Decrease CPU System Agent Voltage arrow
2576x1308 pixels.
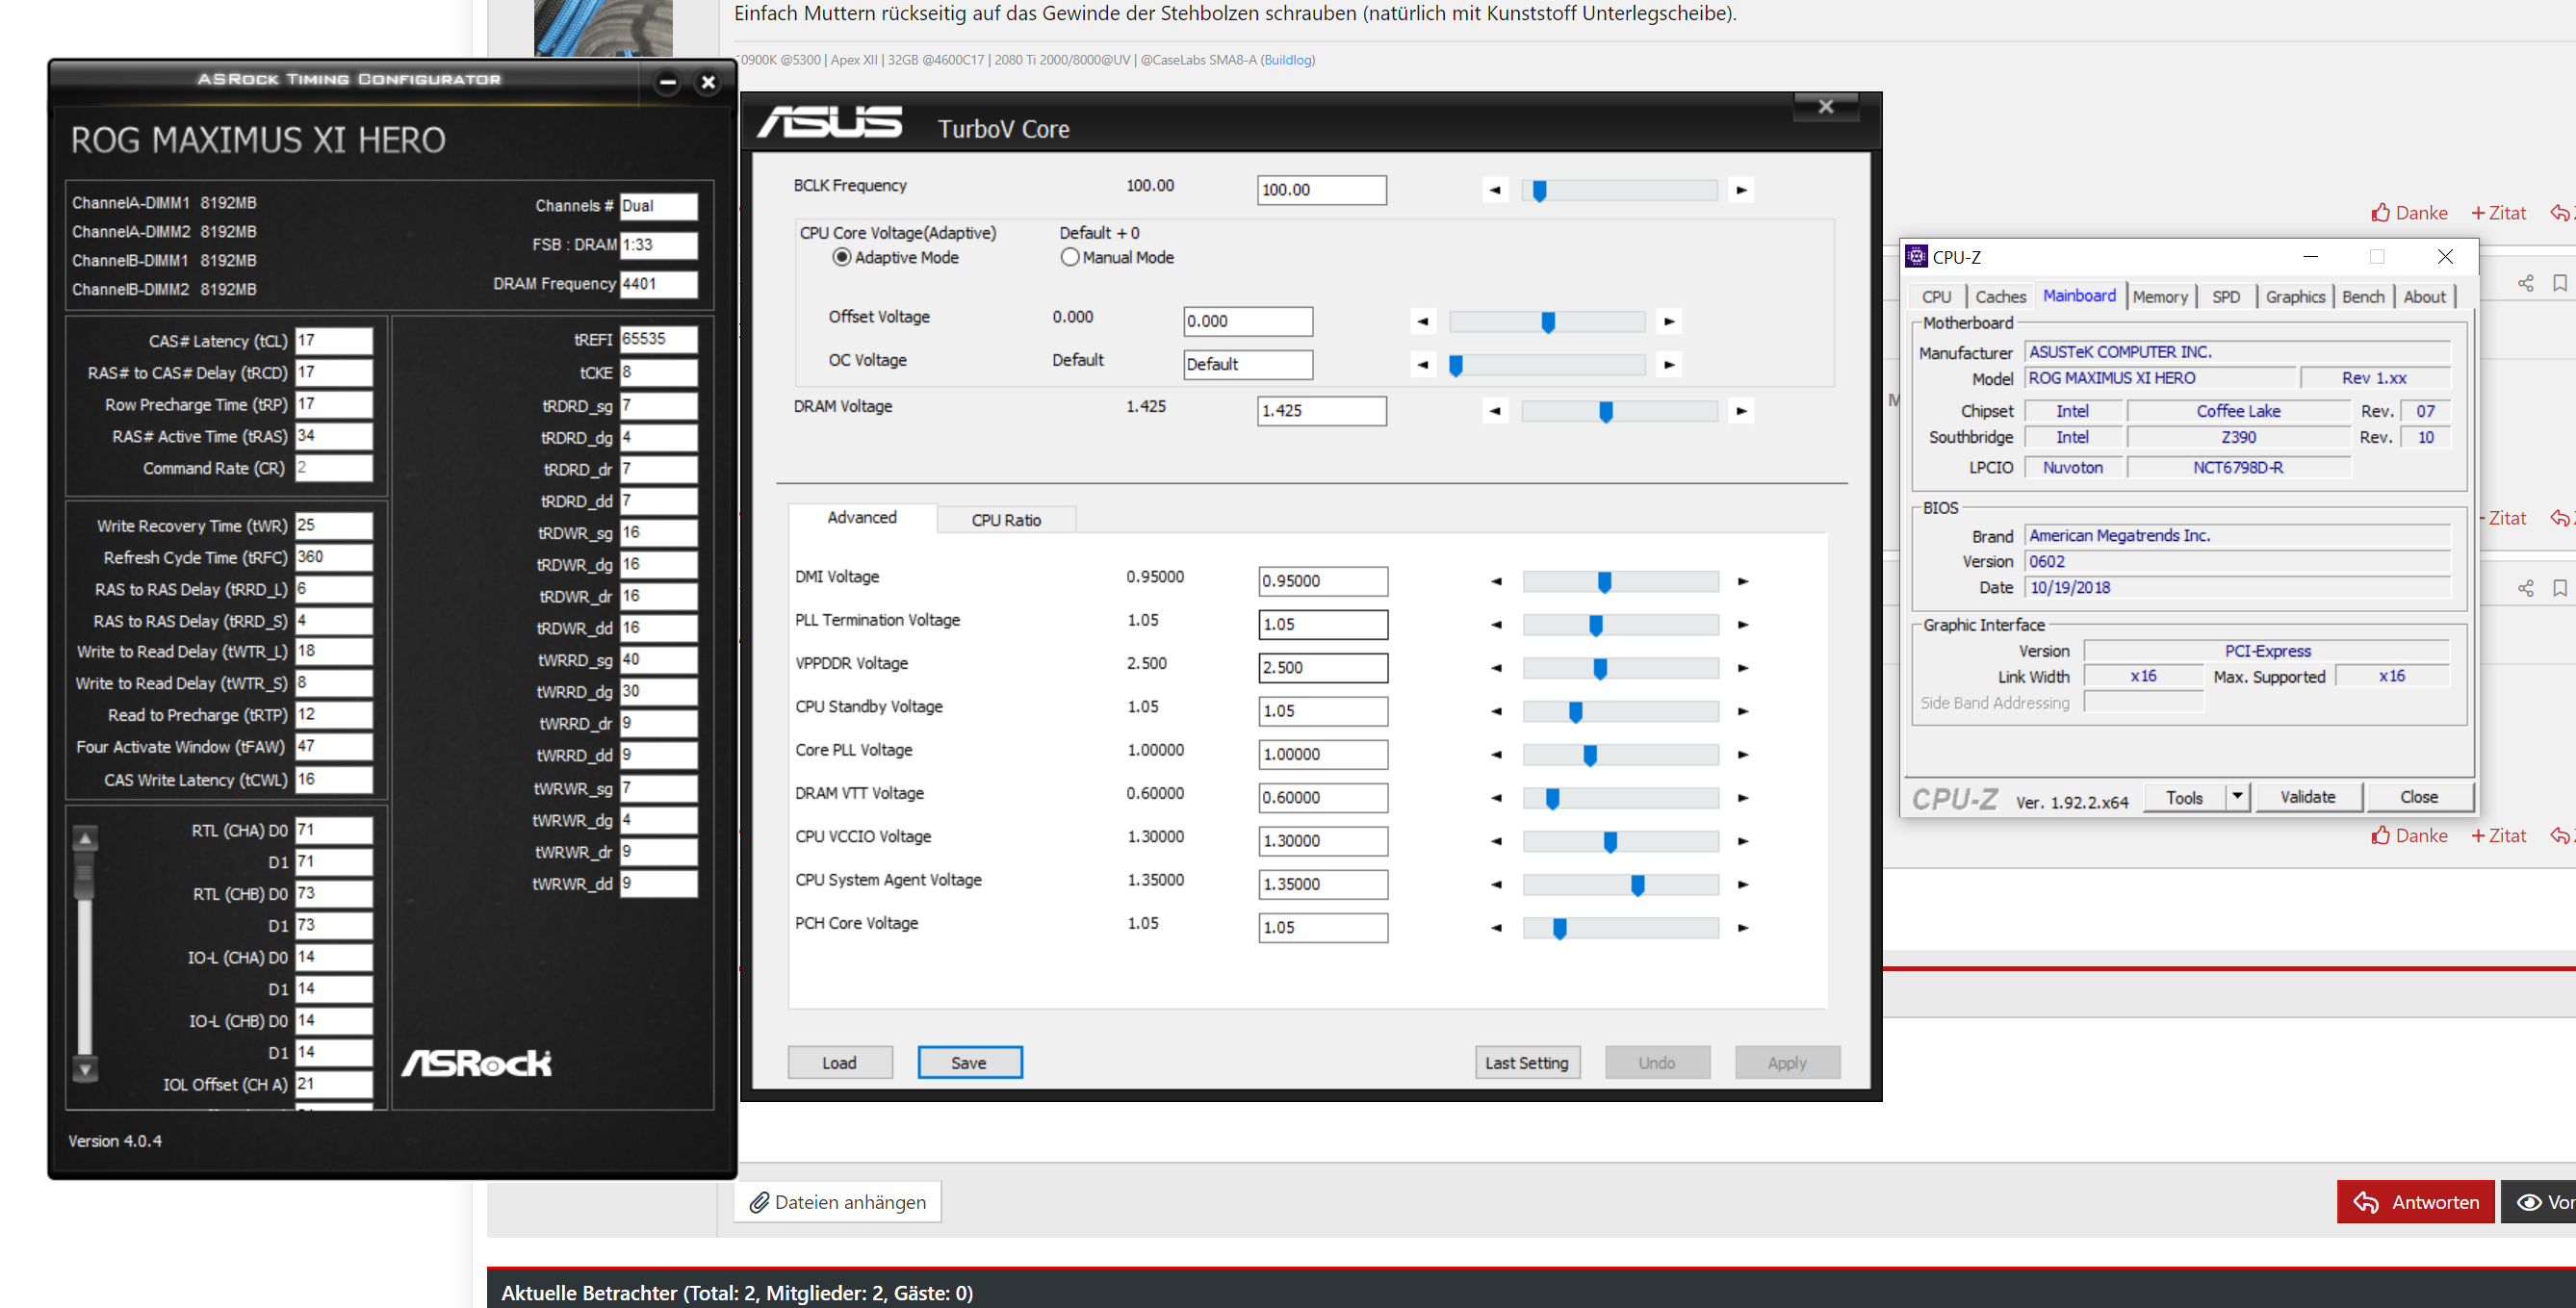[1496, 884]
